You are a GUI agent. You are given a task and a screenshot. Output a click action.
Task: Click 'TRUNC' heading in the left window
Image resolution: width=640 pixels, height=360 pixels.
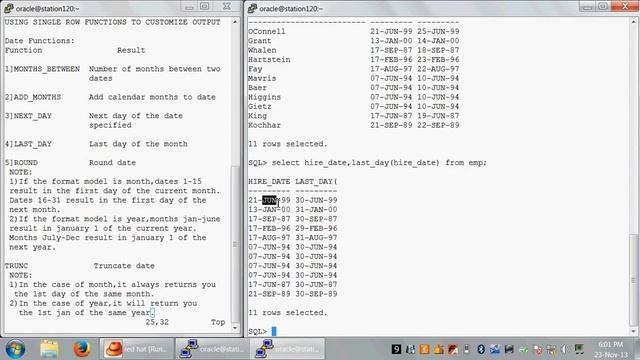pos(16,266)
